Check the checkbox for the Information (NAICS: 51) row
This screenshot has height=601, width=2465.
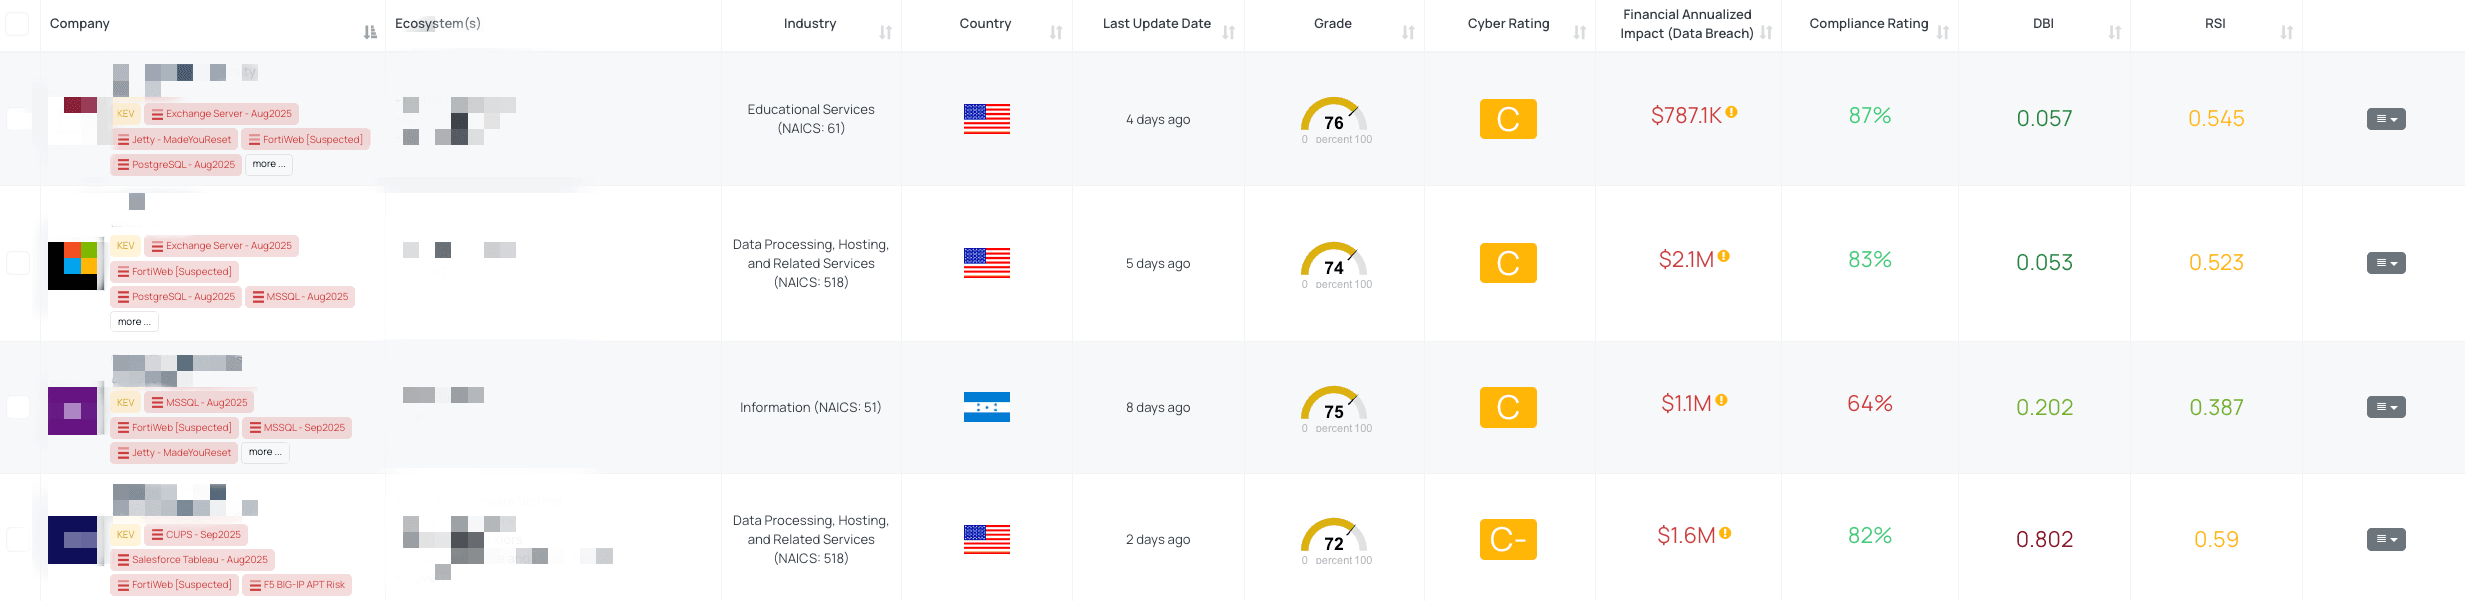[x=17, y=407]
